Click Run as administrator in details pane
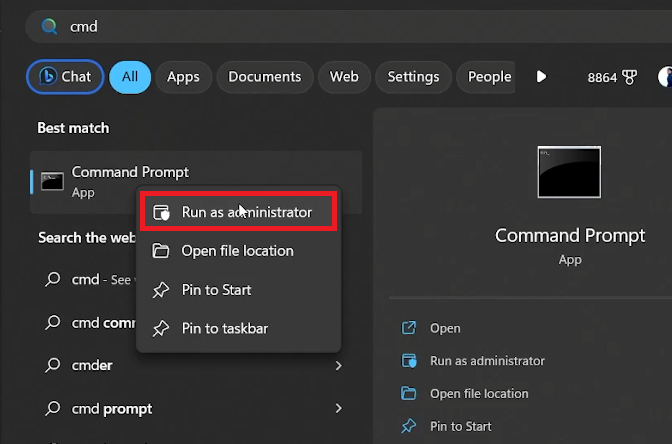The width and height of the screenshot is (672, 444). point(487,361)
